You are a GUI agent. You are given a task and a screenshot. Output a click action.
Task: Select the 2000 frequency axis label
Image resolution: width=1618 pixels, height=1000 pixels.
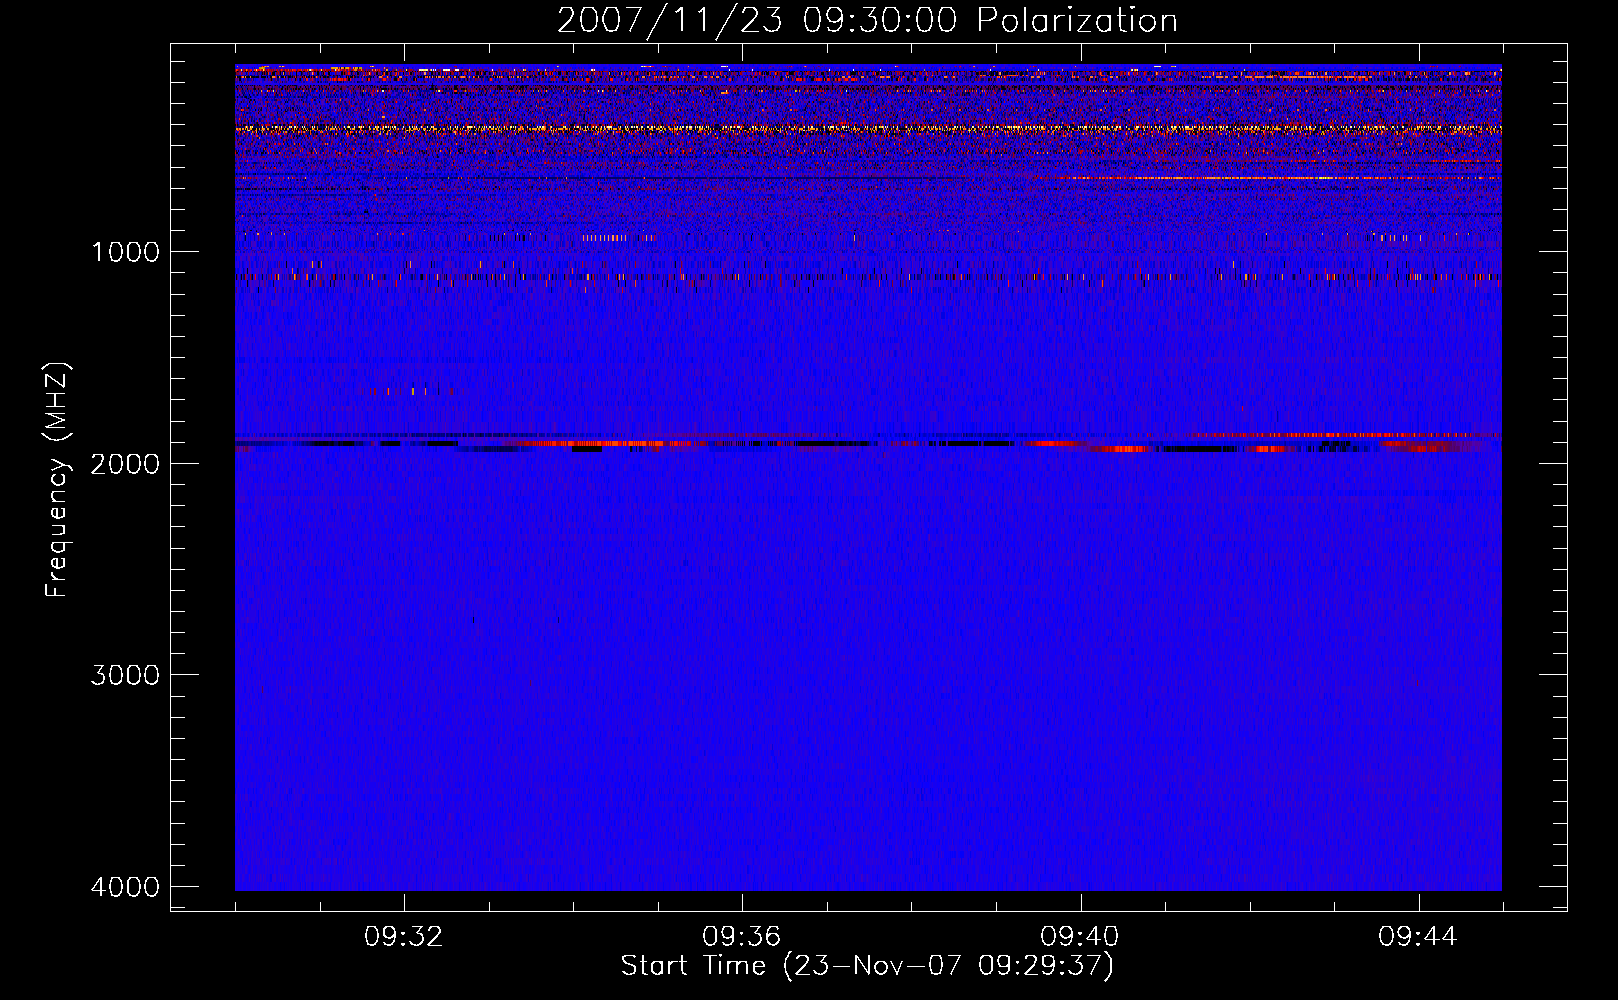[125, 463]
